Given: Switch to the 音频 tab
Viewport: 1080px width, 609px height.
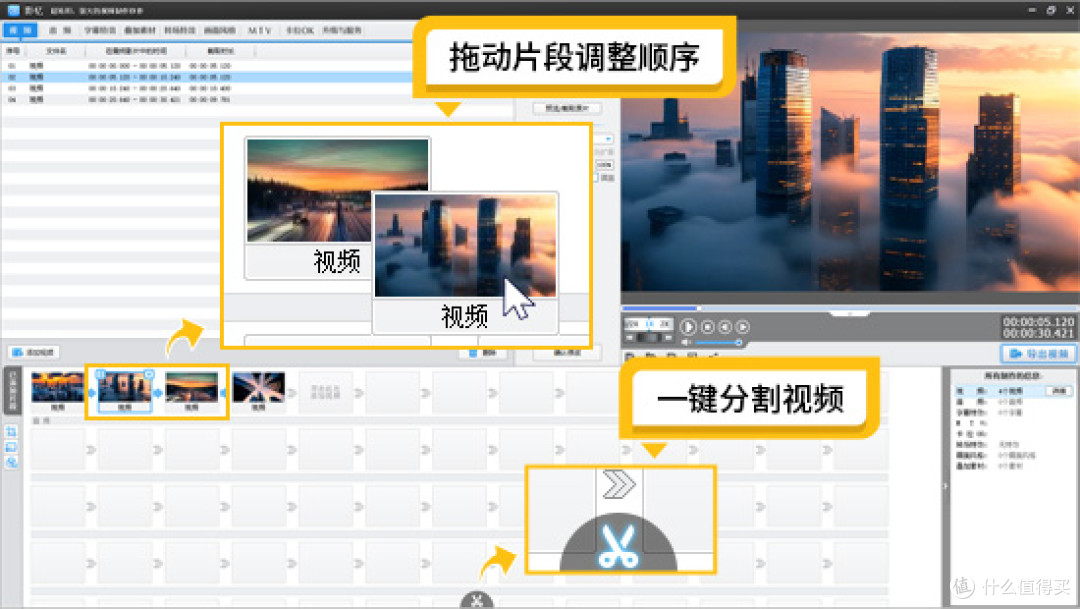Looking at the screenshot, I should 60,30.
